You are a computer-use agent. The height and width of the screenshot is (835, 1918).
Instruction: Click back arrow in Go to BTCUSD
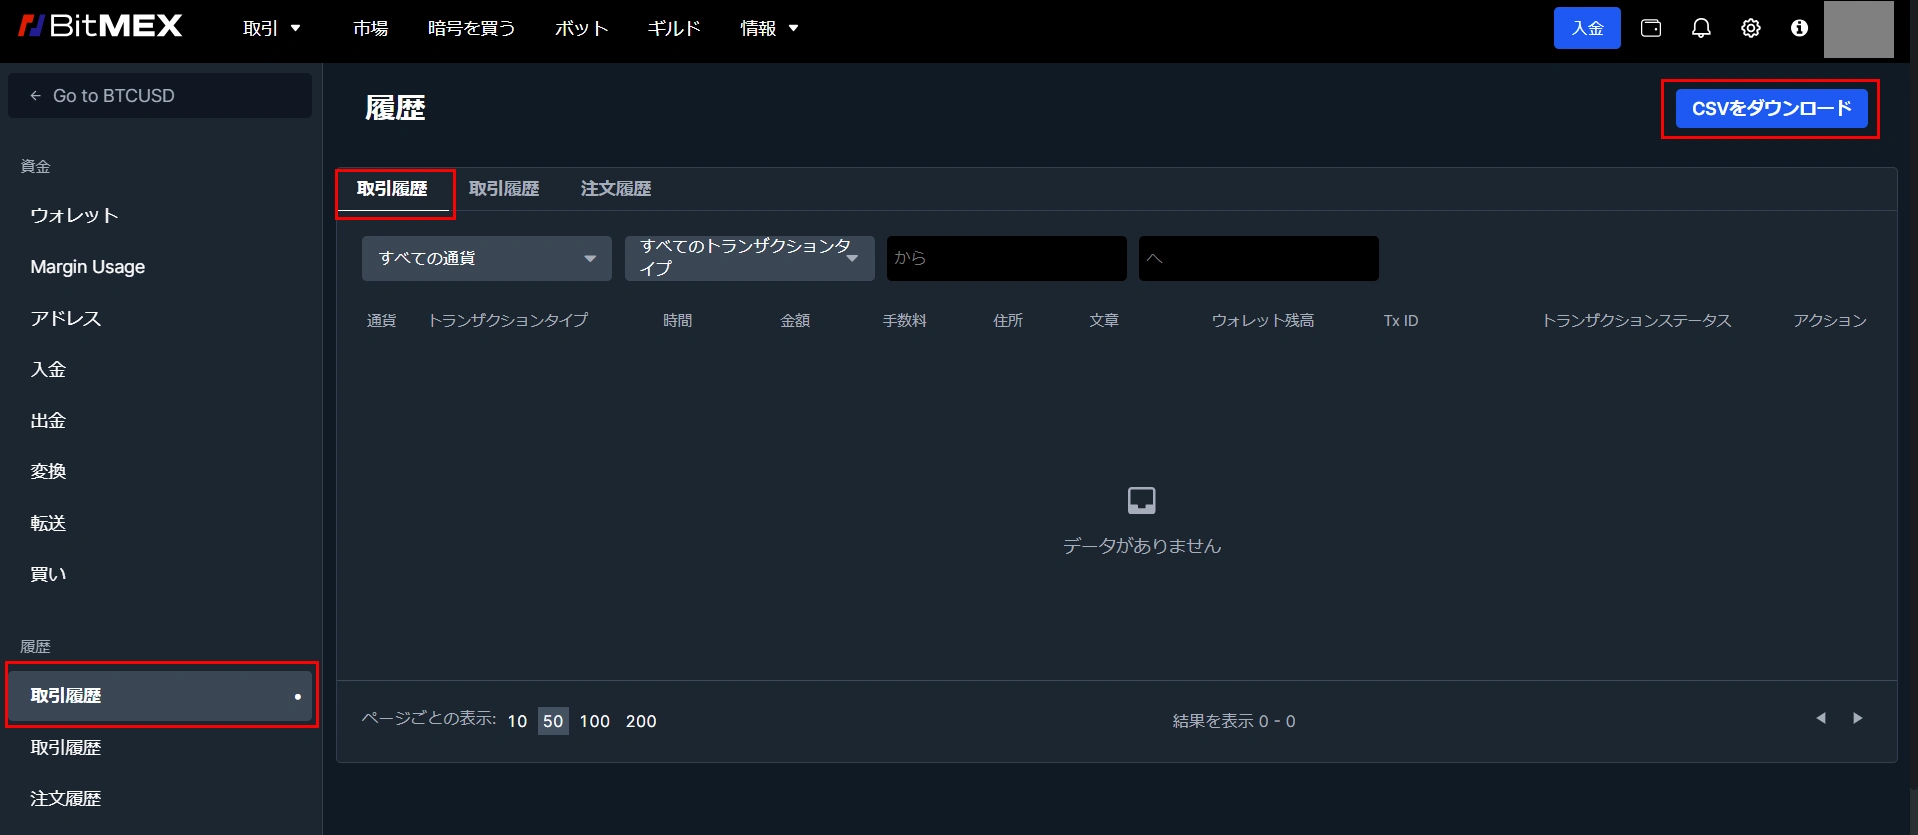pos(35,96)
